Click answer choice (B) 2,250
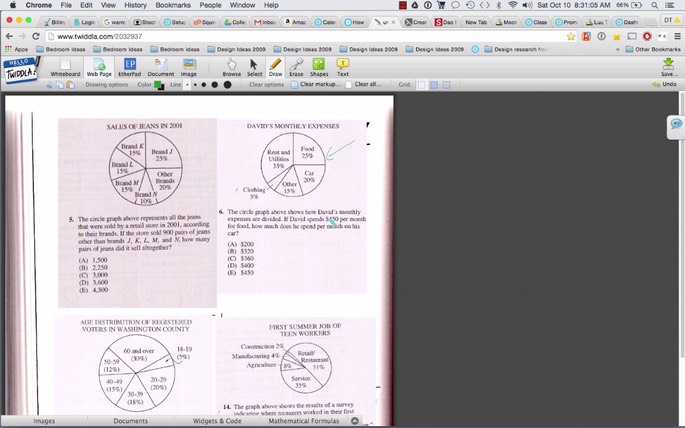 (93, 268)
